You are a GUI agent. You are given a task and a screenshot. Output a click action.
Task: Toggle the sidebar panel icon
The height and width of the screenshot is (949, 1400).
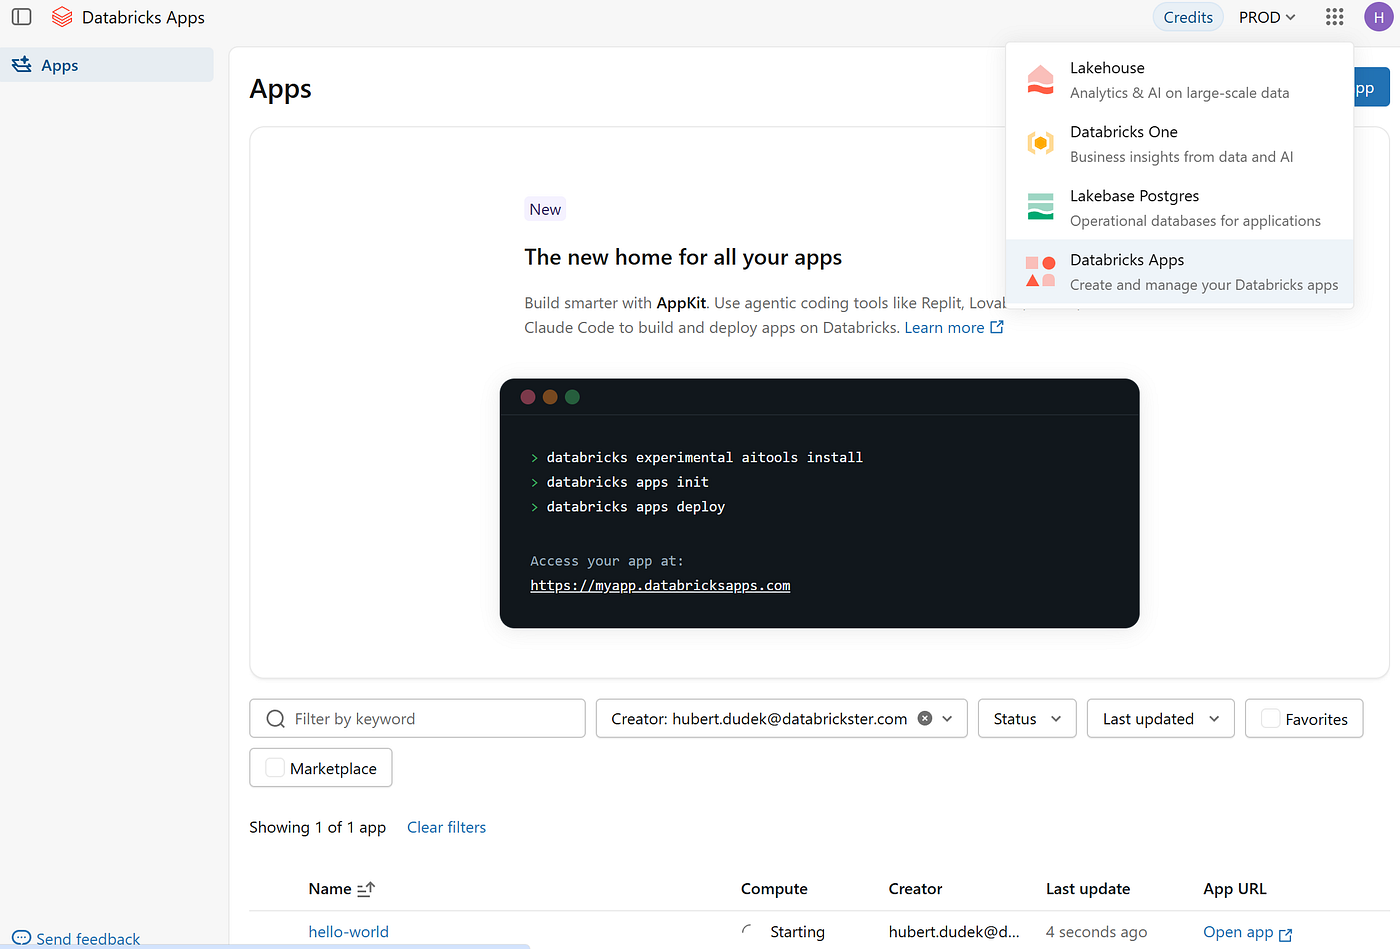click(x=21, y=17)
